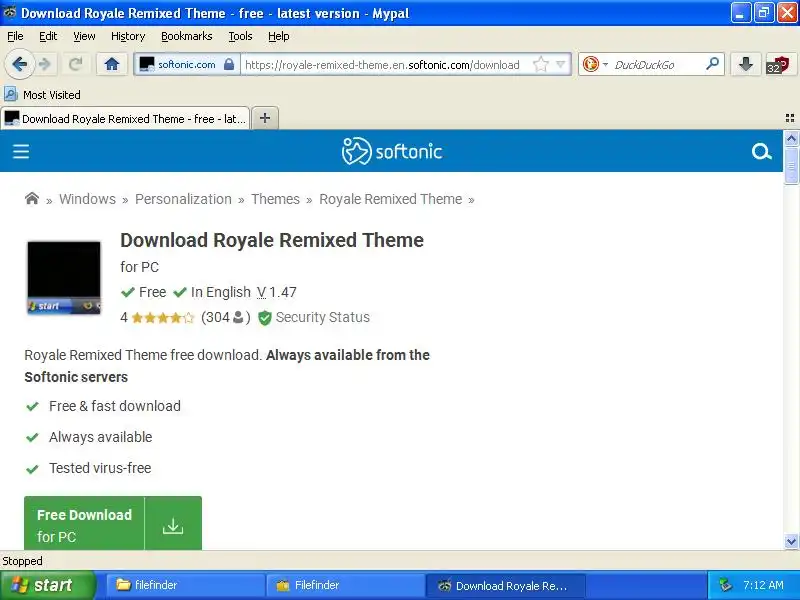Click the V 1.47 version label
The width and height of the screenshot is (800, 600).
pyautogui.click(x=277, y=292)
